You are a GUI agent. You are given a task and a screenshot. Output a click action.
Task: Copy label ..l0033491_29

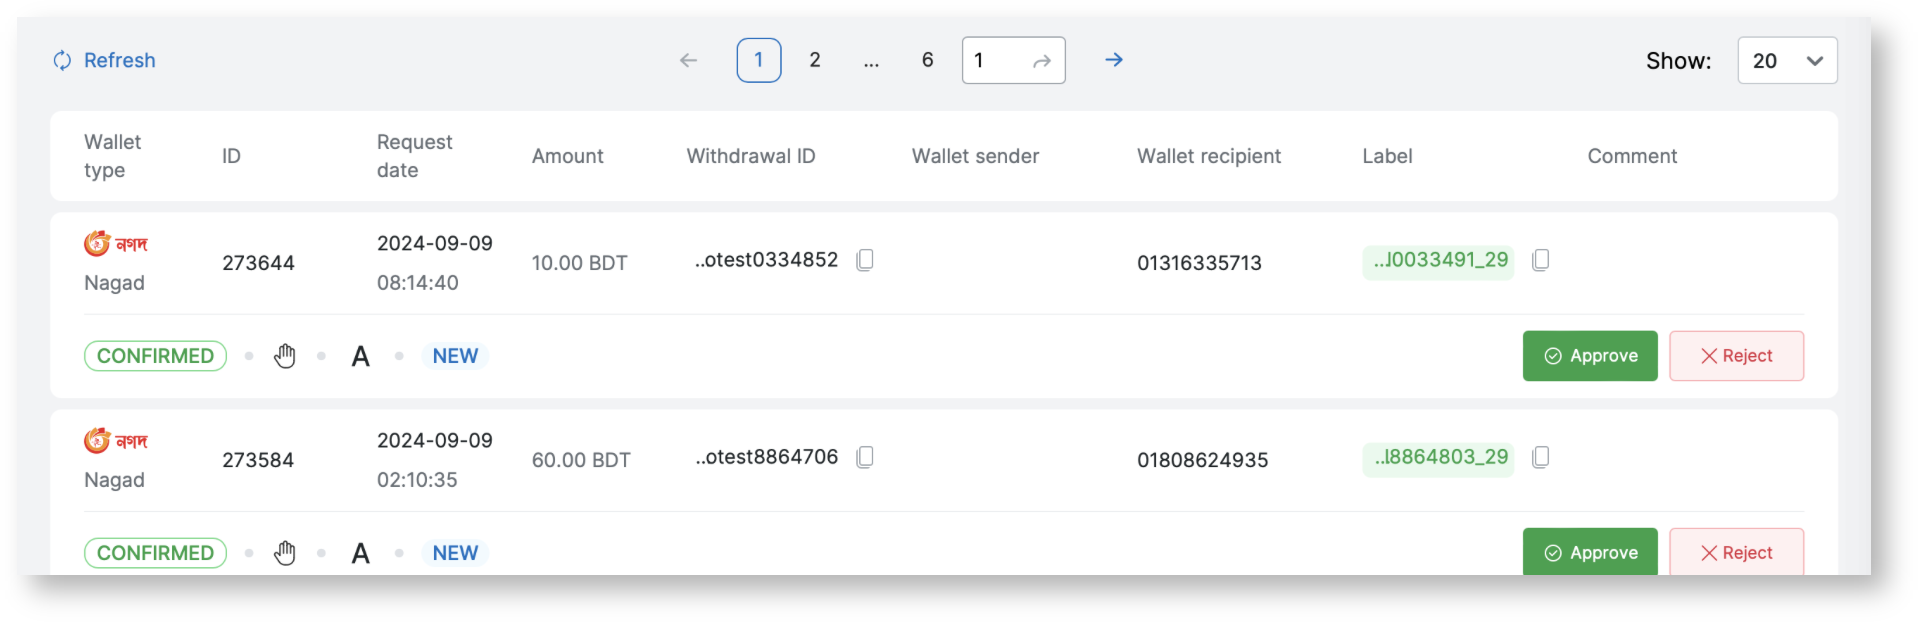coord(1541,260)
